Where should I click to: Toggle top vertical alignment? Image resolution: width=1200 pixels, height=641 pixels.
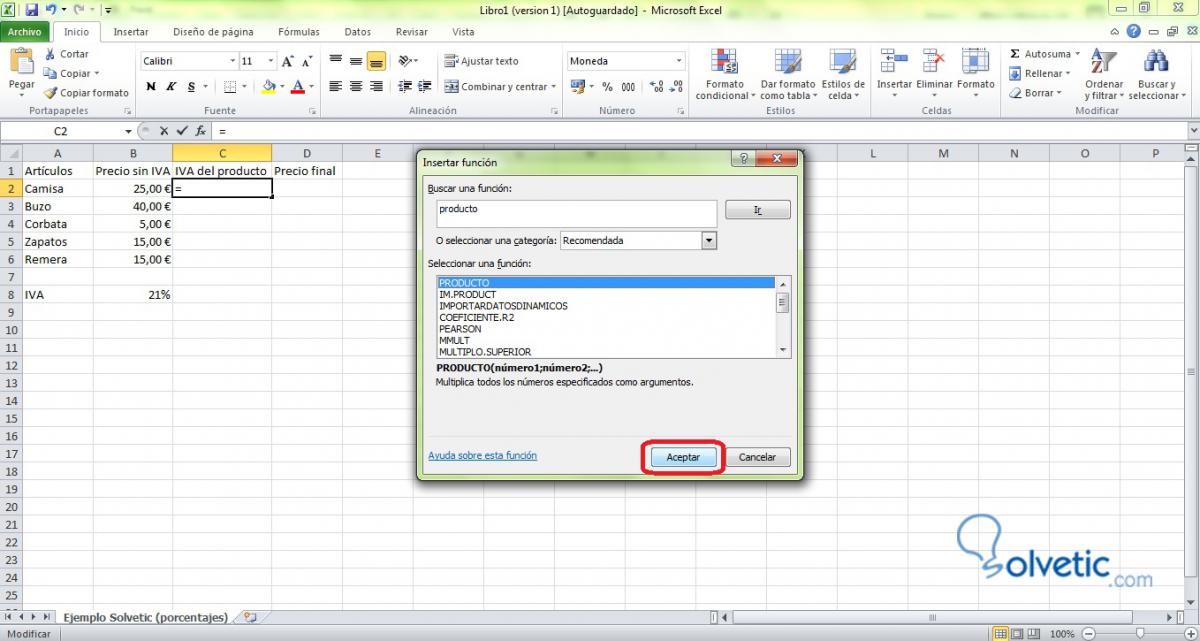336,61
